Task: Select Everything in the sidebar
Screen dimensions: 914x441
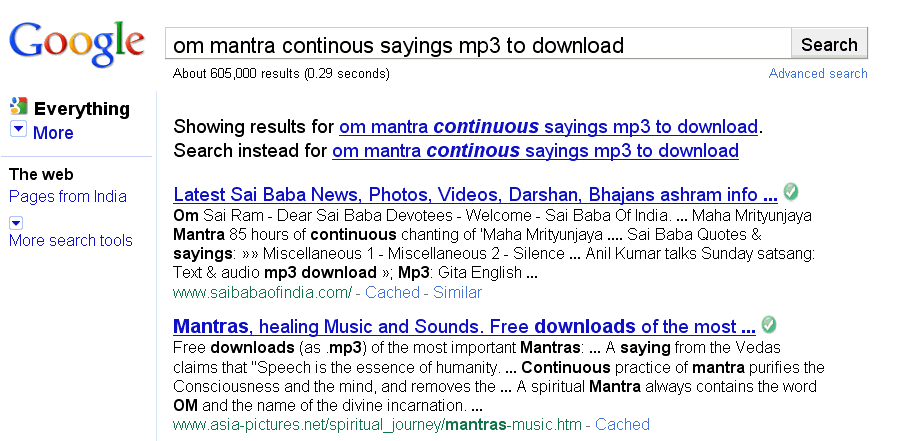Action: 82,108
